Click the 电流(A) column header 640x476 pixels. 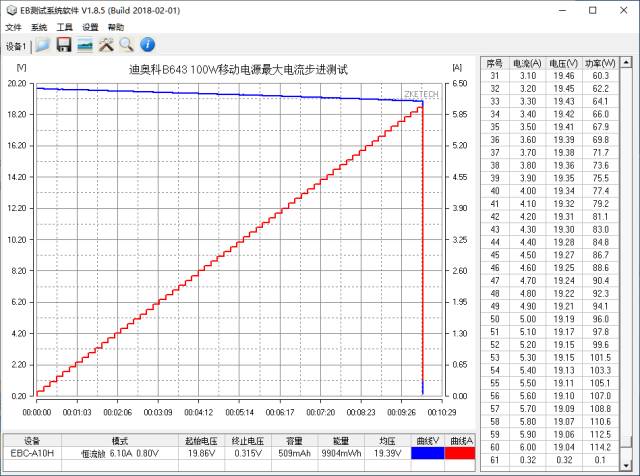tap(527, 63)
